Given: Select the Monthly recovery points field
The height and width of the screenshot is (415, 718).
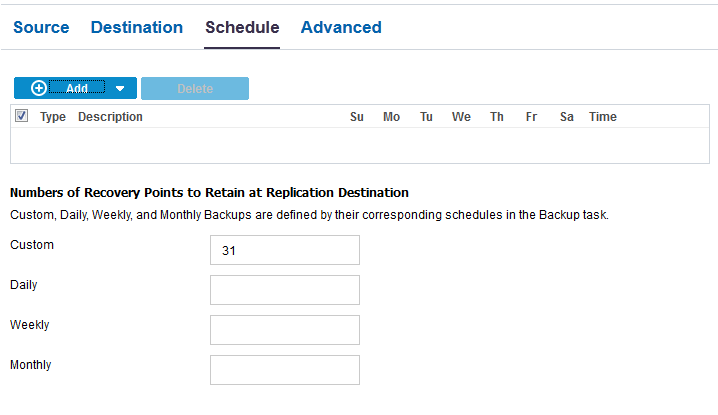Looking at the screenshot, I should (285, 370).
